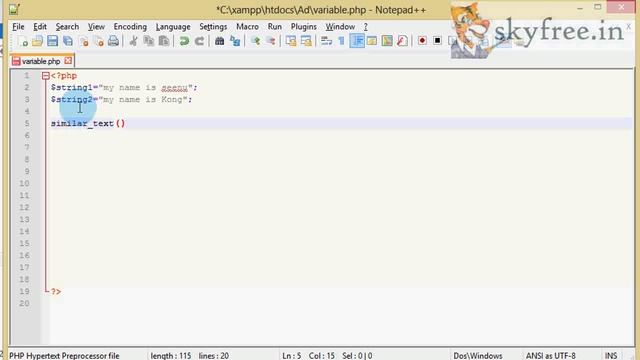Viewport: 640px width, 360px height.
Task: Click the Dos\Windows line ending status field
Action: [478, 356]
